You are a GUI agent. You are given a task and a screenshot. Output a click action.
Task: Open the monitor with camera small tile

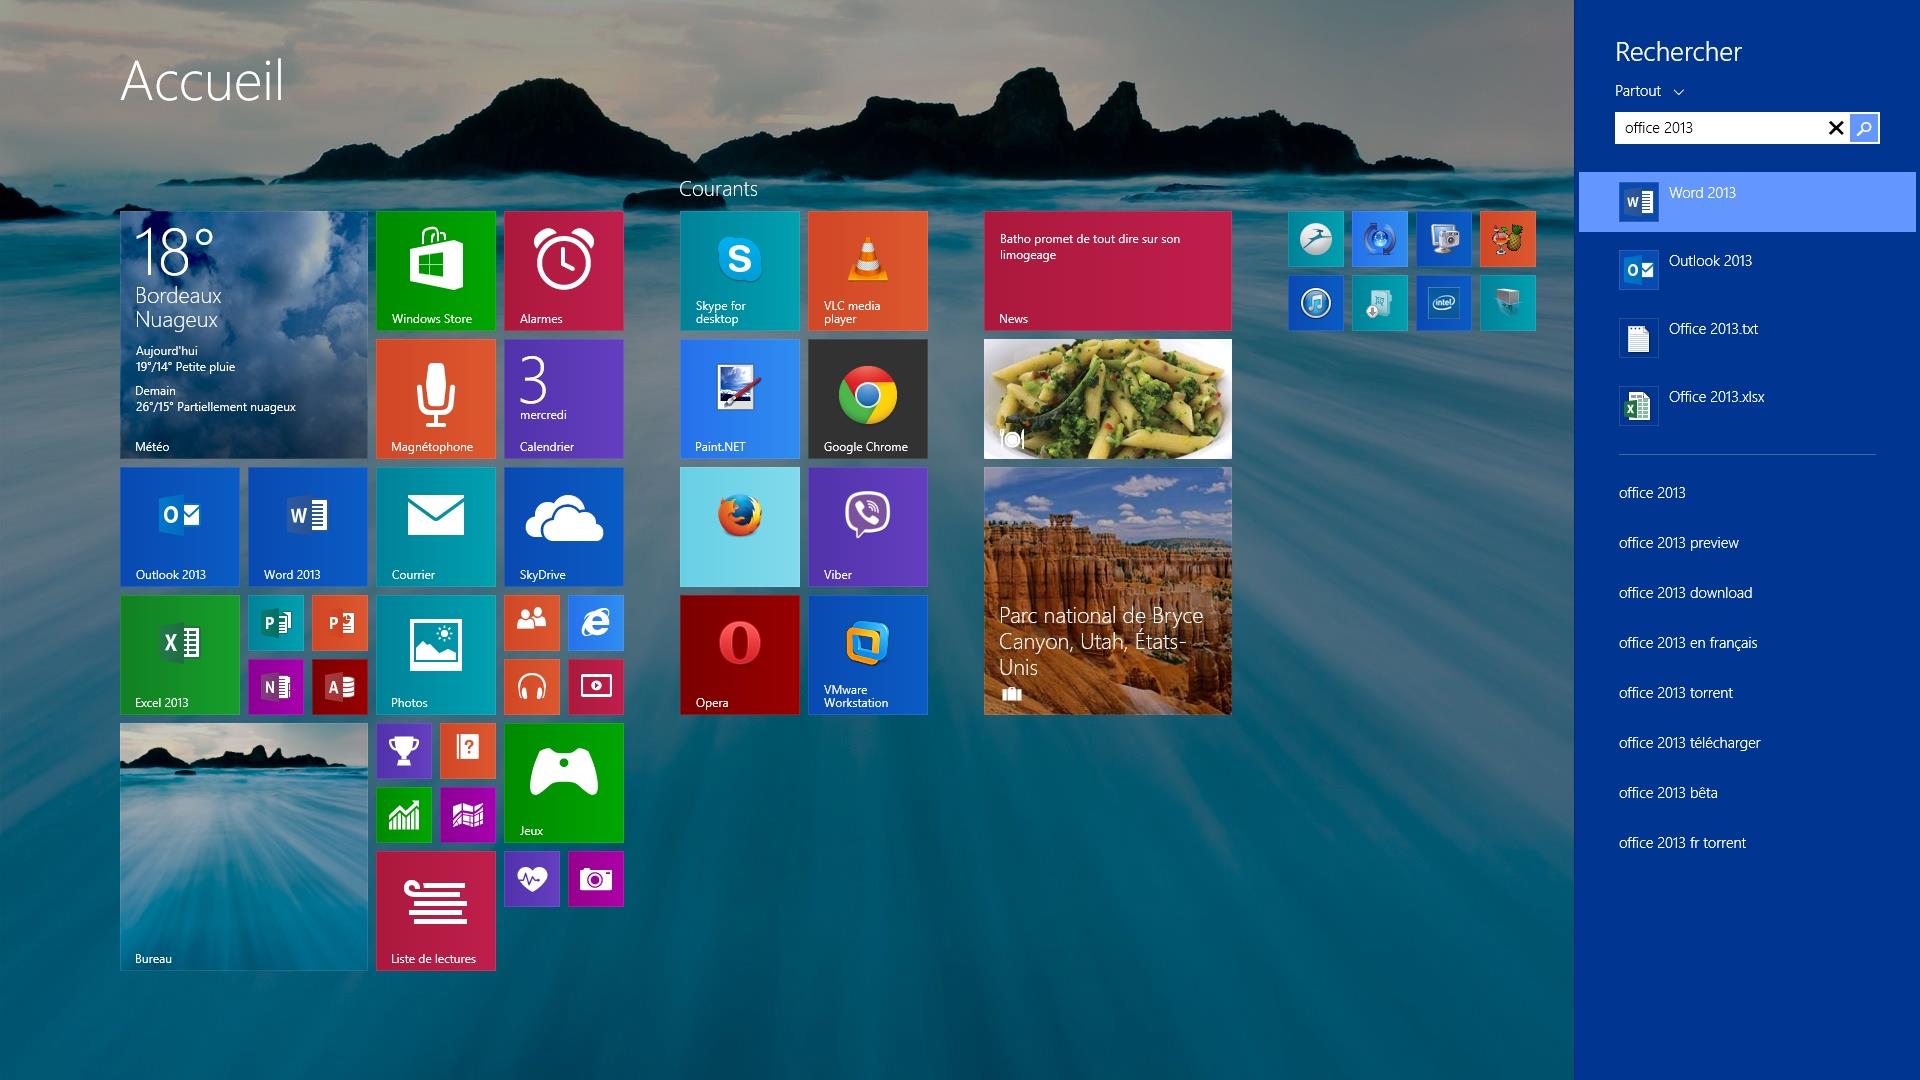[x=1444, y=239]
